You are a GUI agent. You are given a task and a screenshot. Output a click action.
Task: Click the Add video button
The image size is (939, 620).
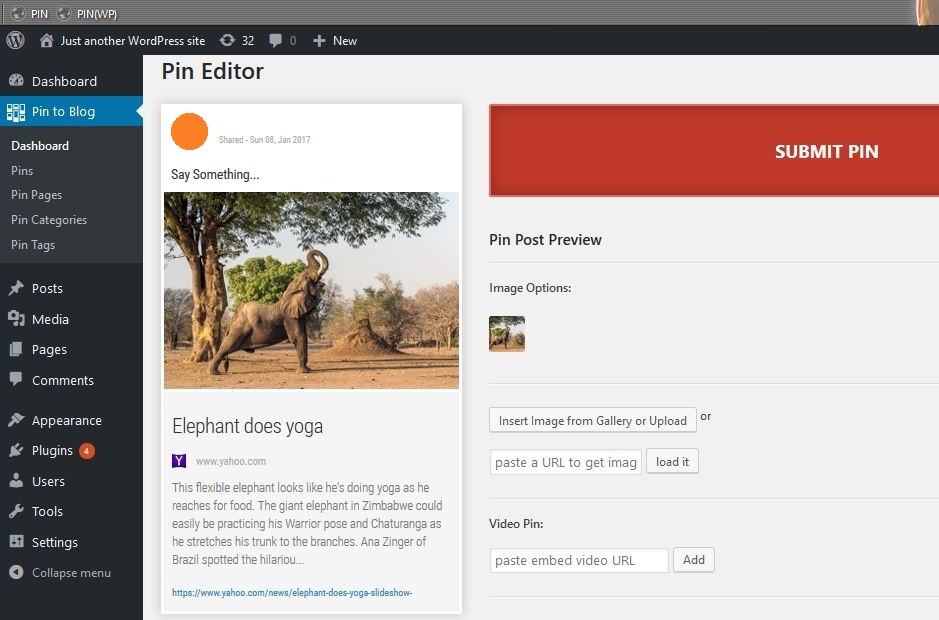(693, 559)
